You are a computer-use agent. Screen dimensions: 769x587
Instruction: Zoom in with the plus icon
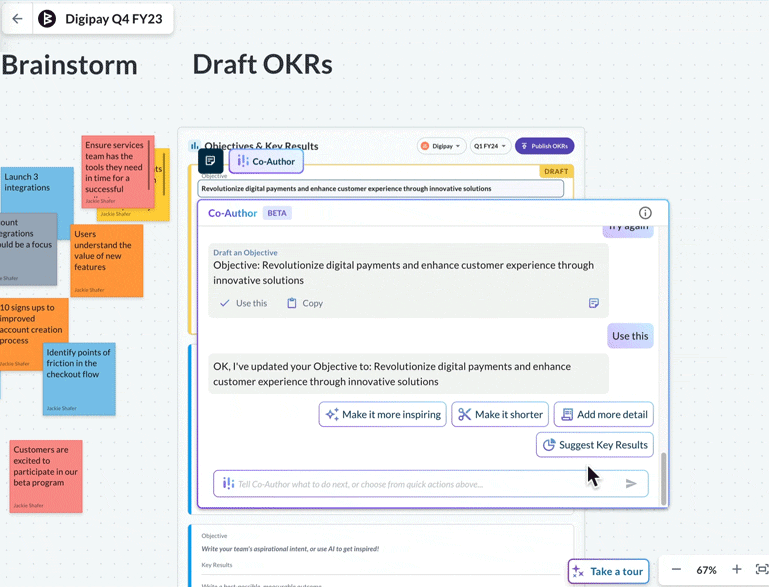(736, 569)
